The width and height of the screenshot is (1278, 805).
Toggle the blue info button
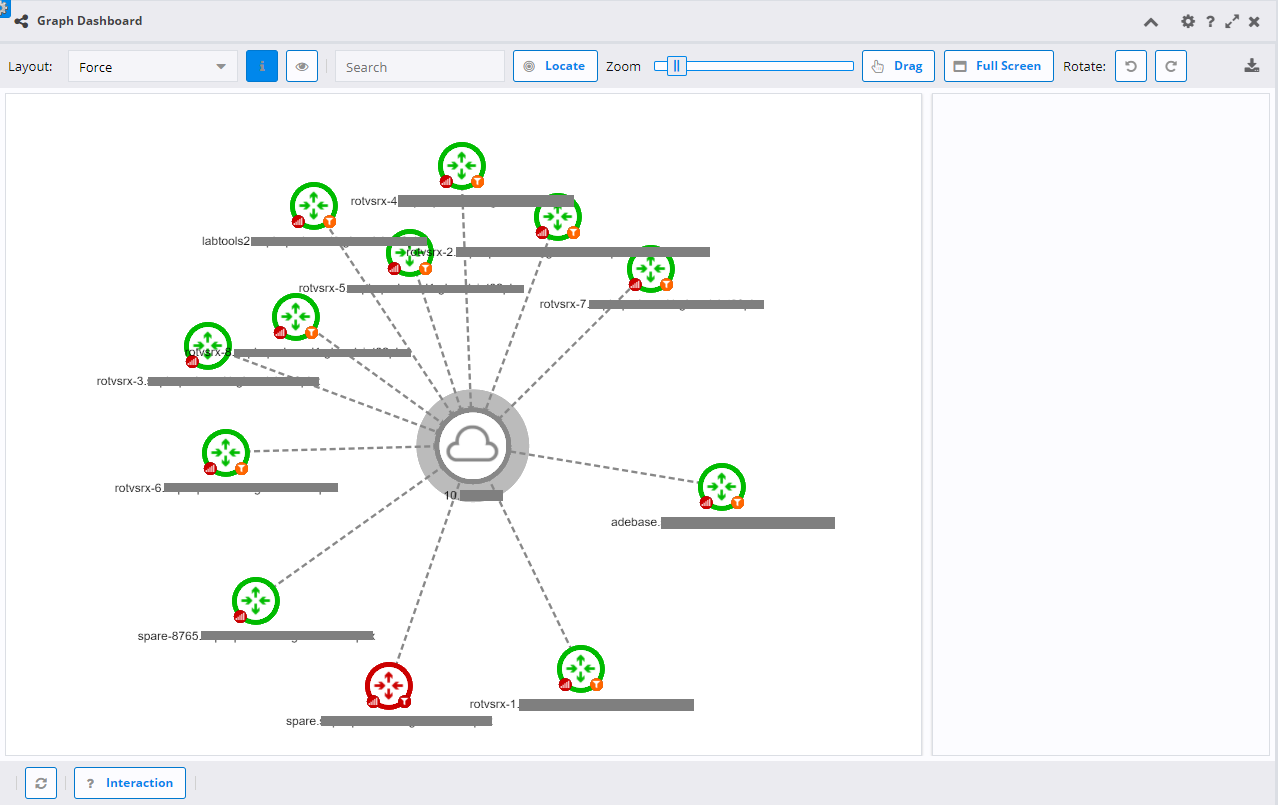262,66
